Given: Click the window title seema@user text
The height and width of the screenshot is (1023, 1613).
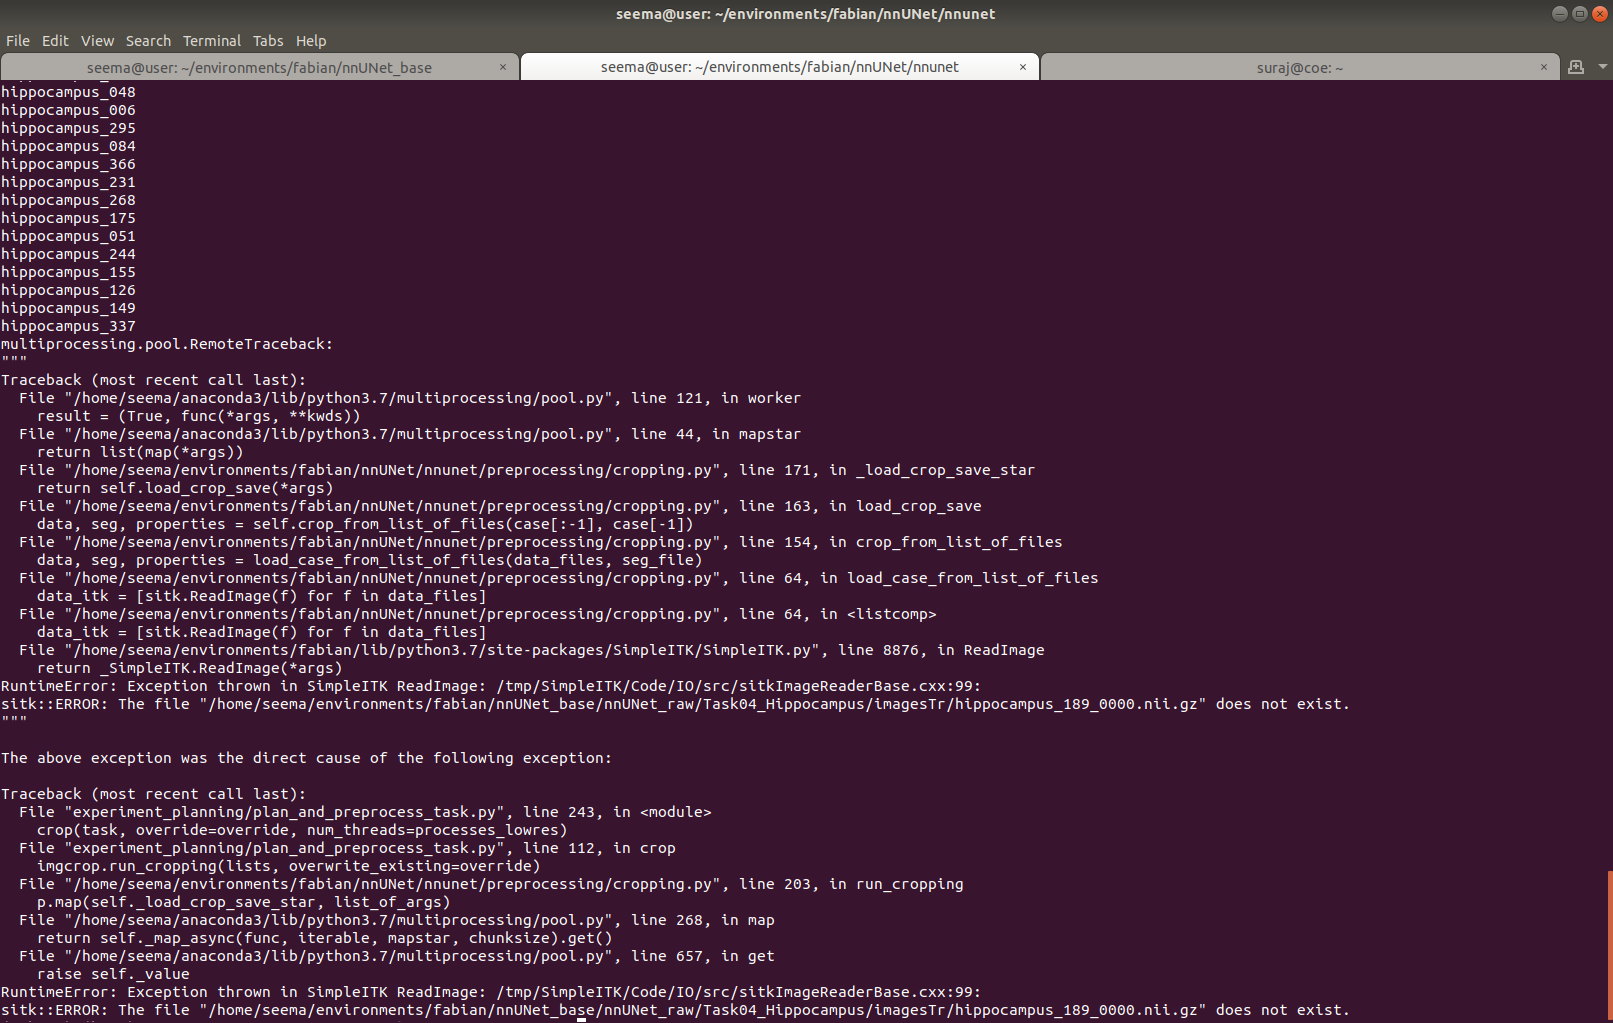Looking at the screenshot, I should (806, 14).
